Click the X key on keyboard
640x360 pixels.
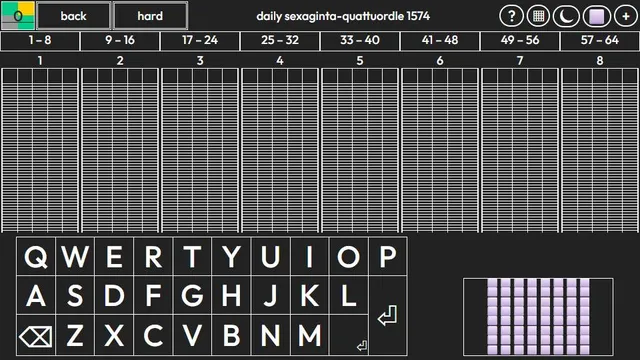pyautogui.click(x=114, y=336)
